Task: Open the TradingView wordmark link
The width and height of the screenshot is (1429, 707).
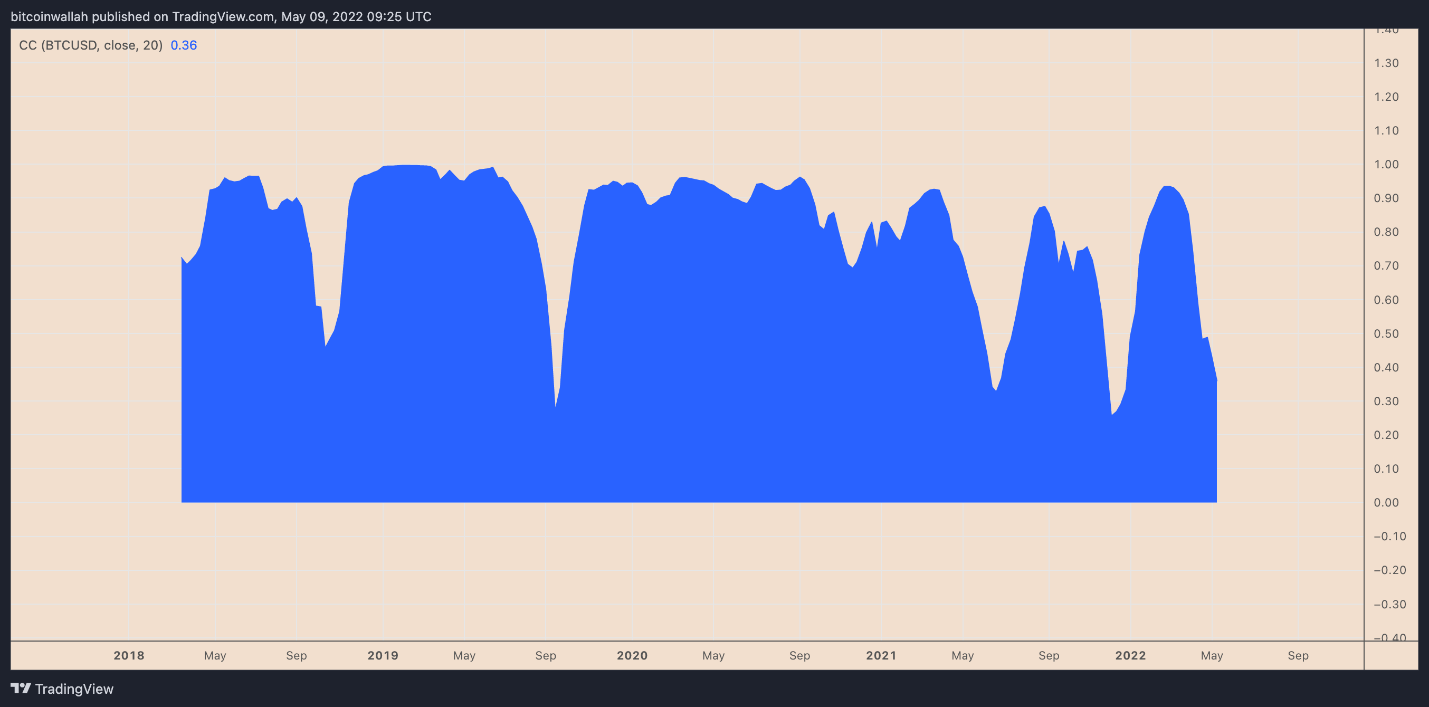Action: 74,689
